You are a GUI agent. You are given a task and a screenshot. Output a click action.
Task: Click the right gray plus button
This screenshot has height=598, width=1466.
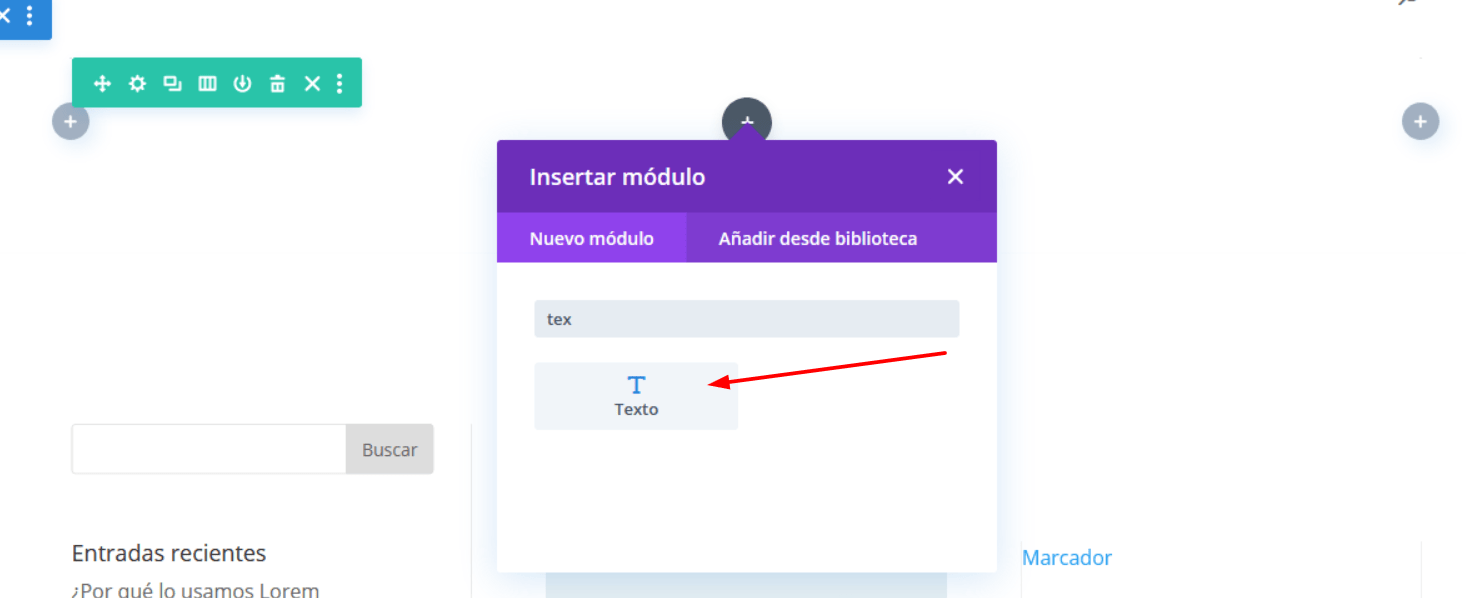click(1420, 122)
